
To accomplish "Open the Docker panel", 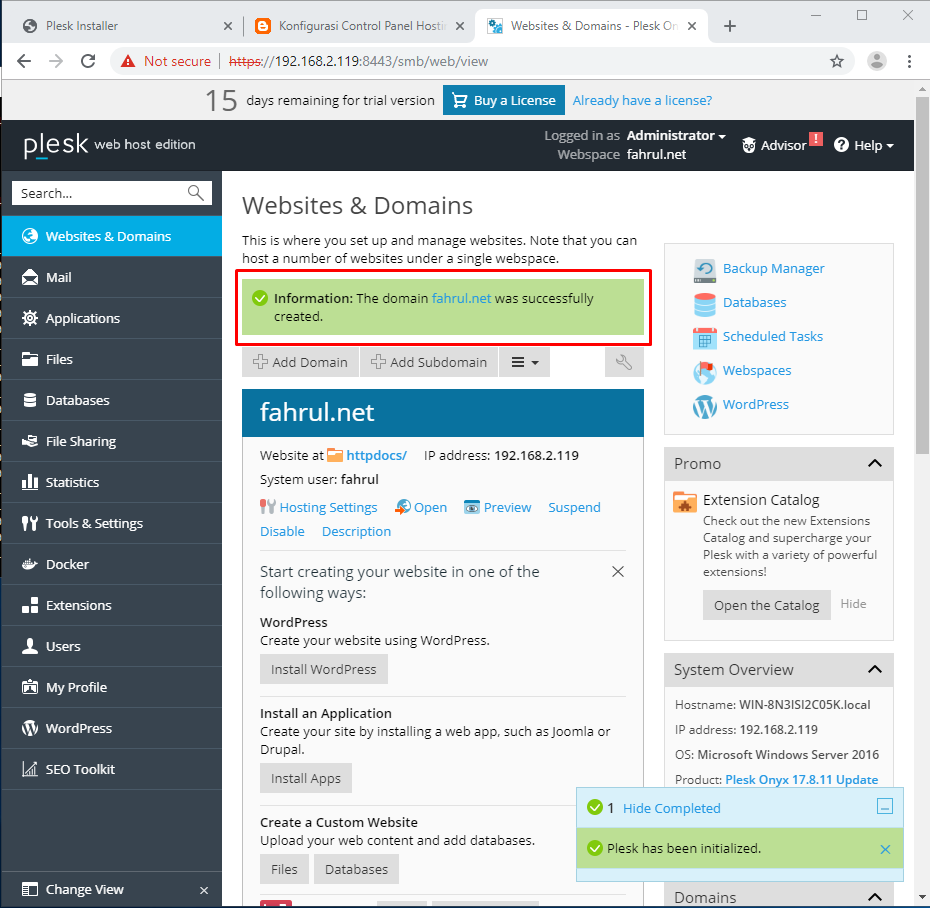I will tap(65, 564).
